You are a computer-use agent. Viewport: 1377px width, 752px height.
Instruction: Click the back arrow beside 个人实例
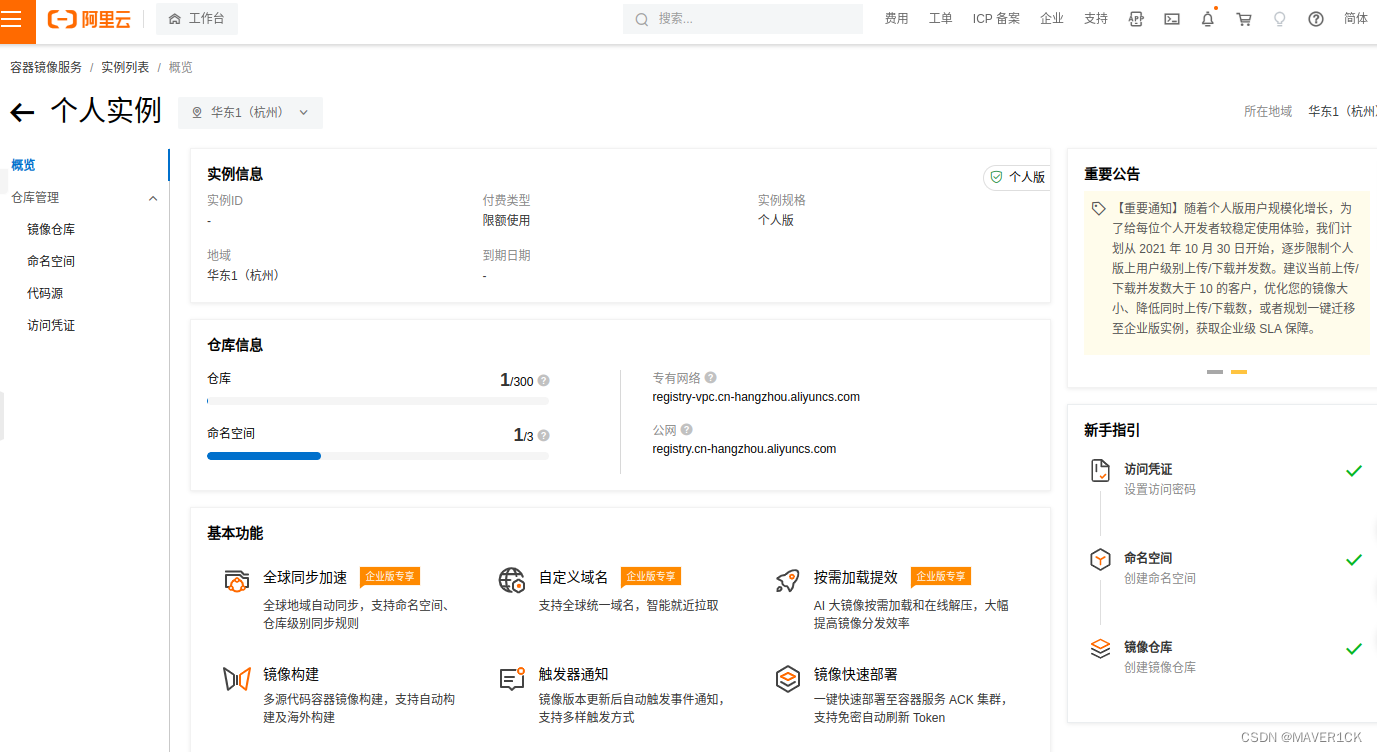tap(22, 113)
